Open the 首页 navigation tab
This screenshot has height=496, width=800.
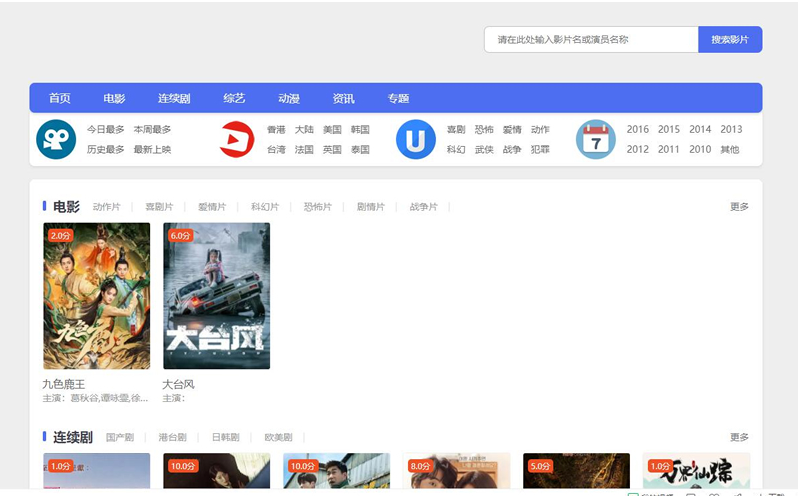click(60, 98)
